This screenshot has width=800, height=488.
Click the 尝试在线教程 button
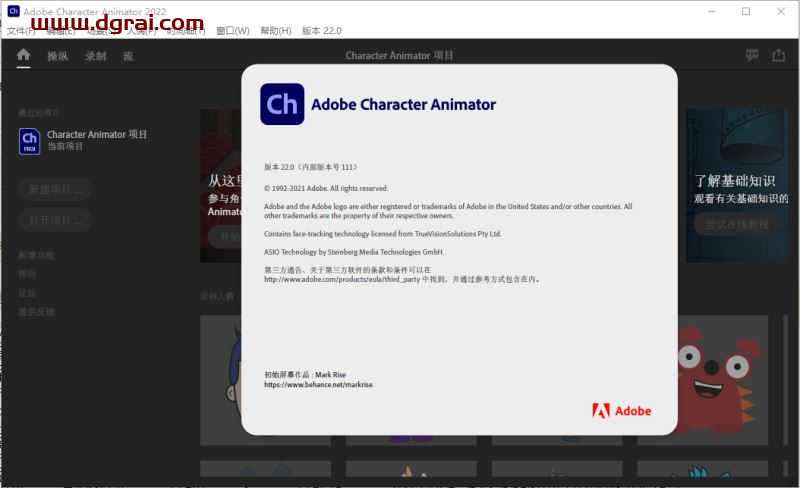[737, 224]
